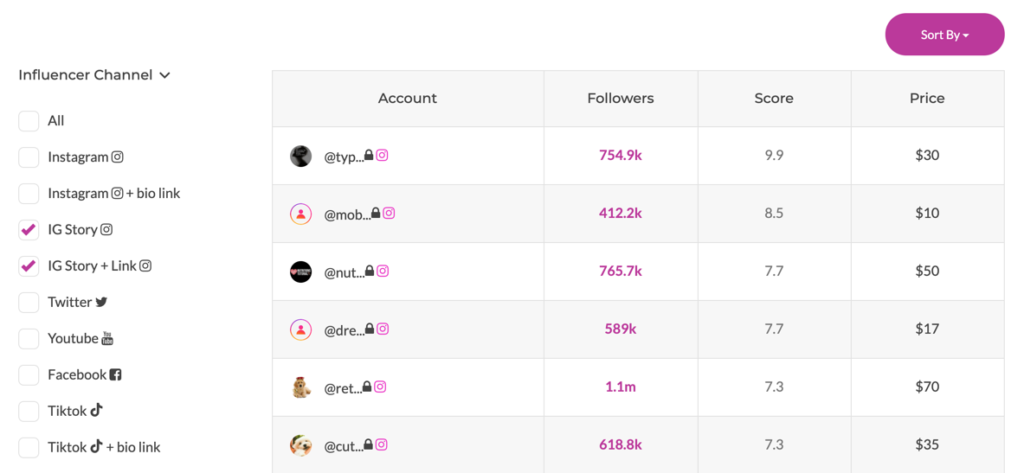Click the Followers column header
Viewport: 1024px width, 473px height.
point(620,98)
